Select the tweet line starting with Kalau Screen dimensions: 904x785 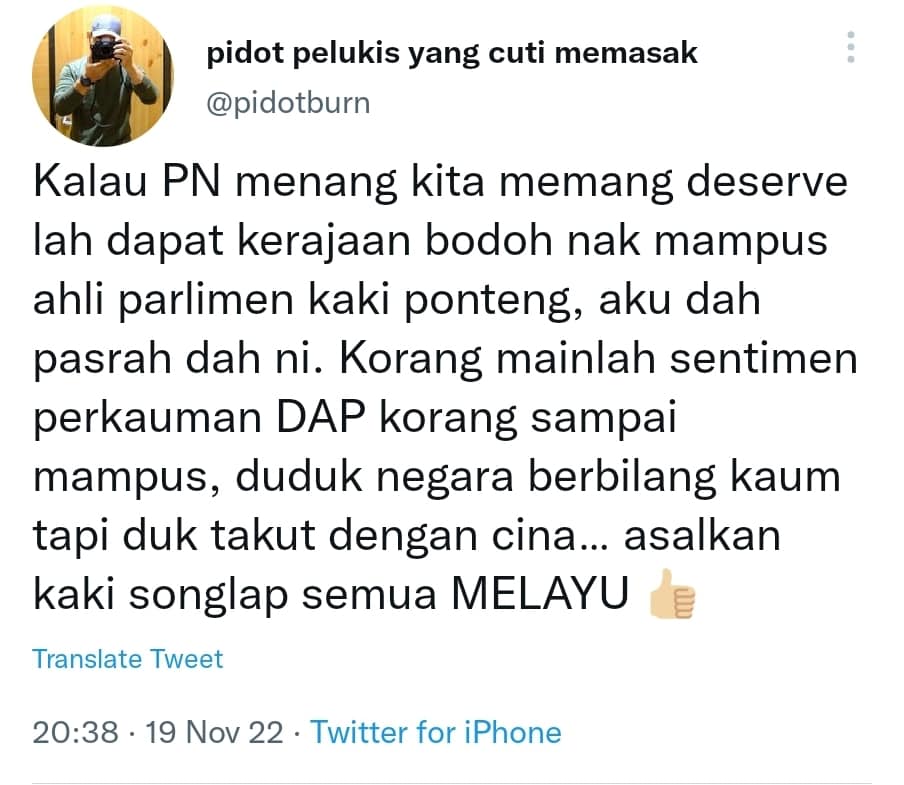440,182
